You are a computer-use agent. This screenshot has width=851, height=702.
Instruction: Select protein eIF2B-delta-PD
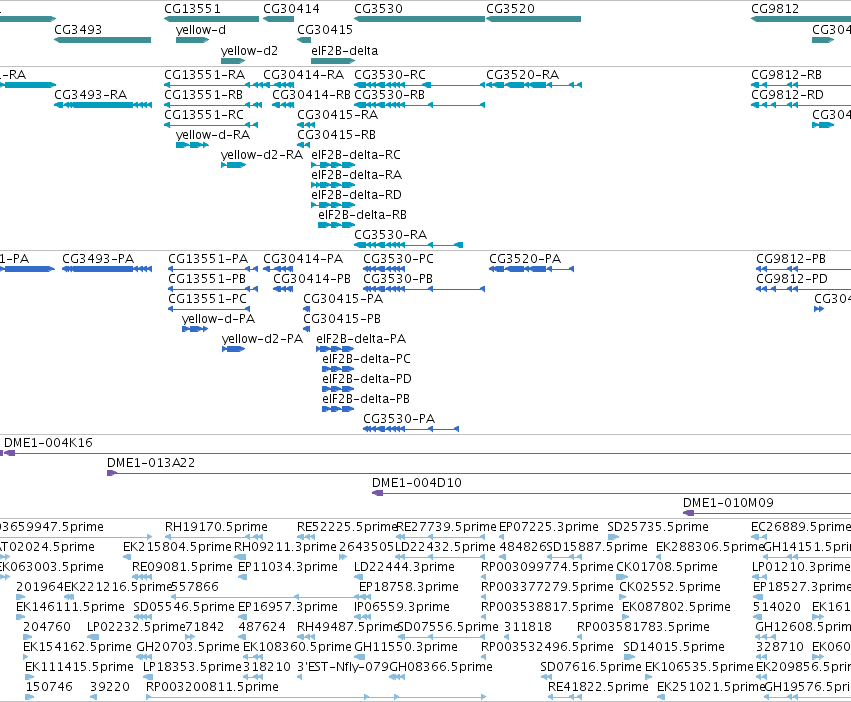(367, 379)
